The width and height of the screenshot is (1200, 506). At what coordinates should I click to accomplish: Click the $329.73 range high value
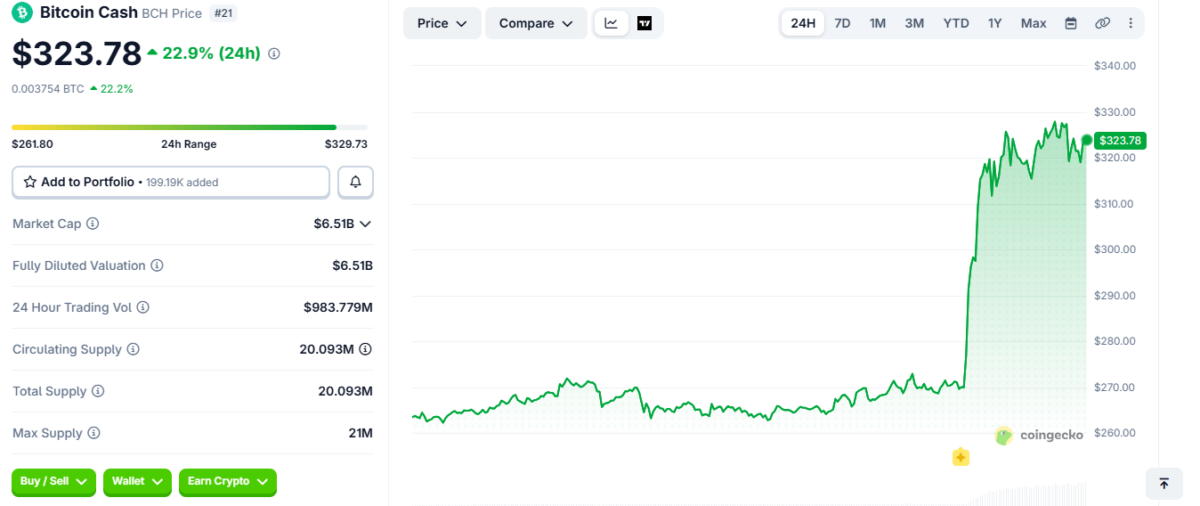[346, 144]
